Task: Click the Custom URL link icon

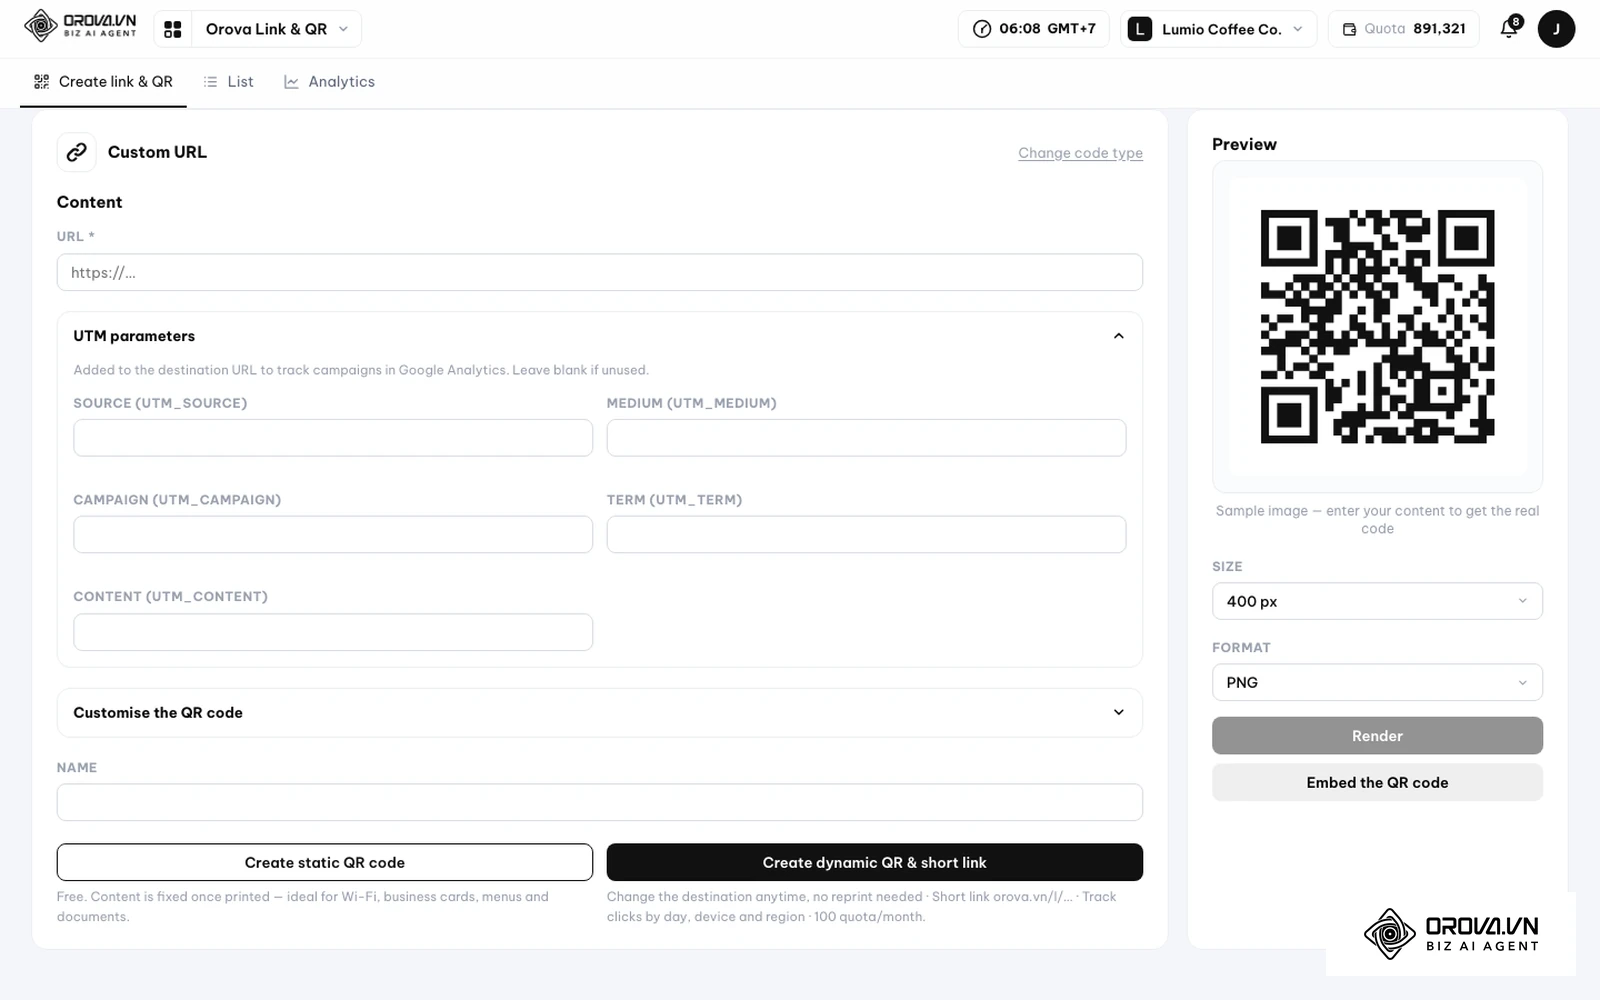Action: [x=77, y=152]
